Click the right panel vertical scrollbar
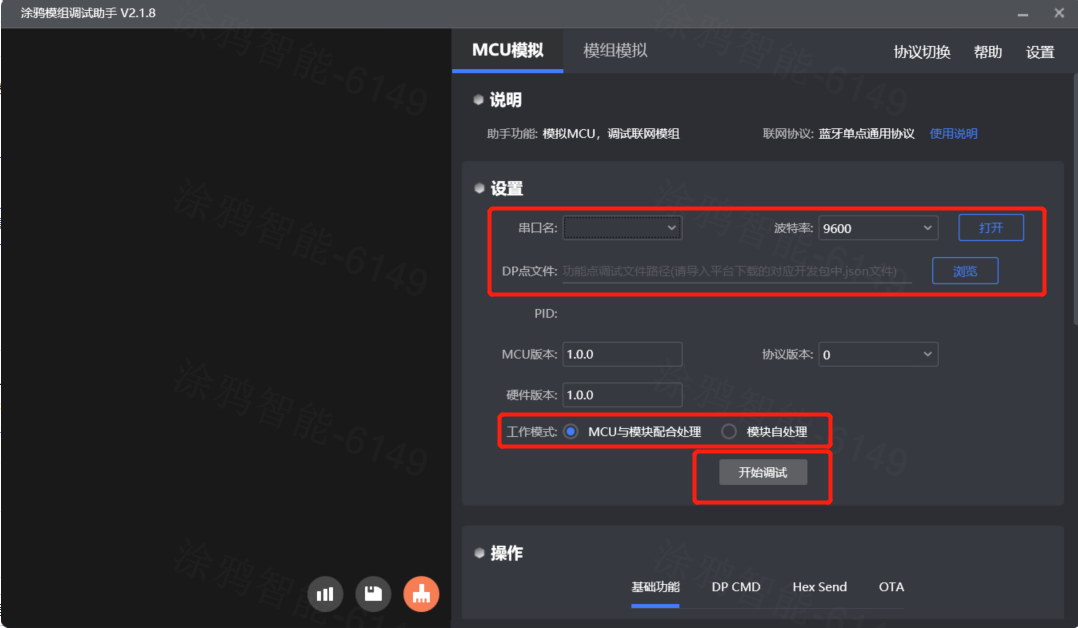Screen dimensions: 1078x628 [1075, 199]
